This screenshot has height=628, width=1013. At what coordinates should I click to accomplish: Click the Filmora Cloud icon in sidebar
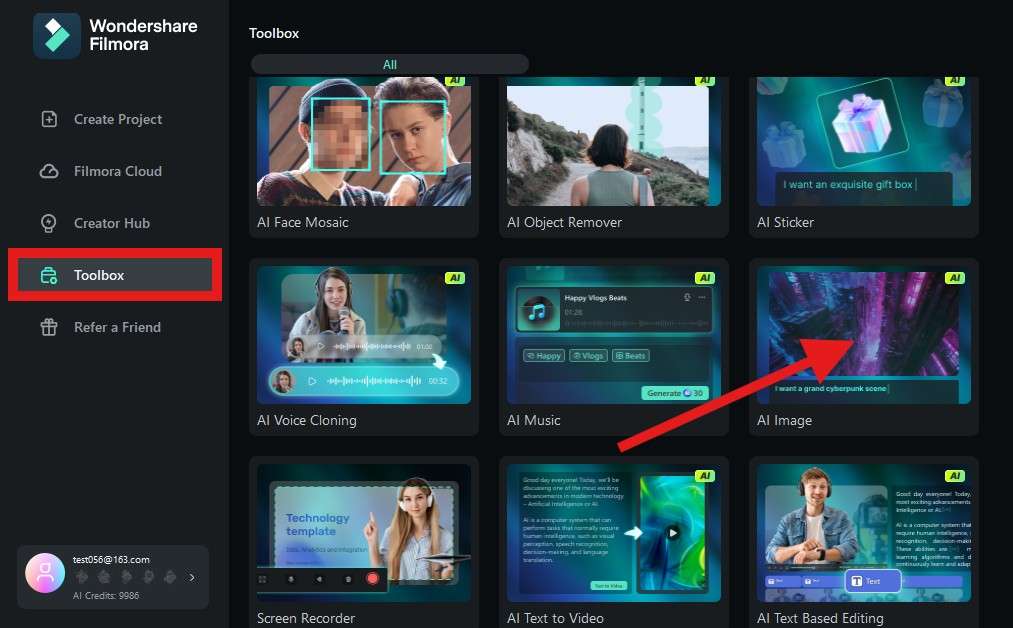point(49,171)
